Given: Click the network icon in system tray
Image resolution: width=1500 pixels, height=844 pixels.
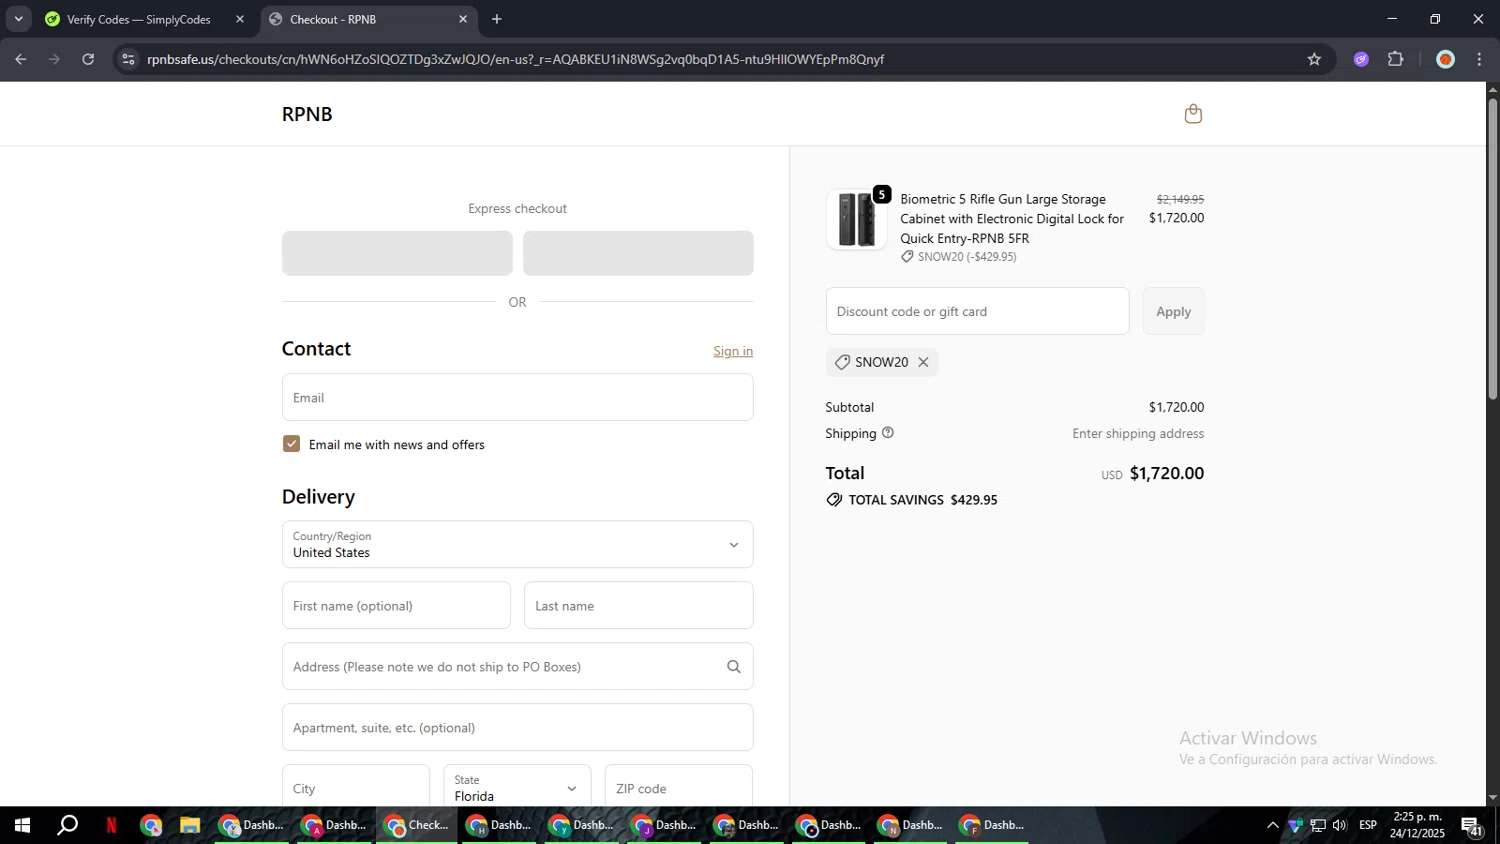Looking at the screenshot, I should (x=1318, y=825).
